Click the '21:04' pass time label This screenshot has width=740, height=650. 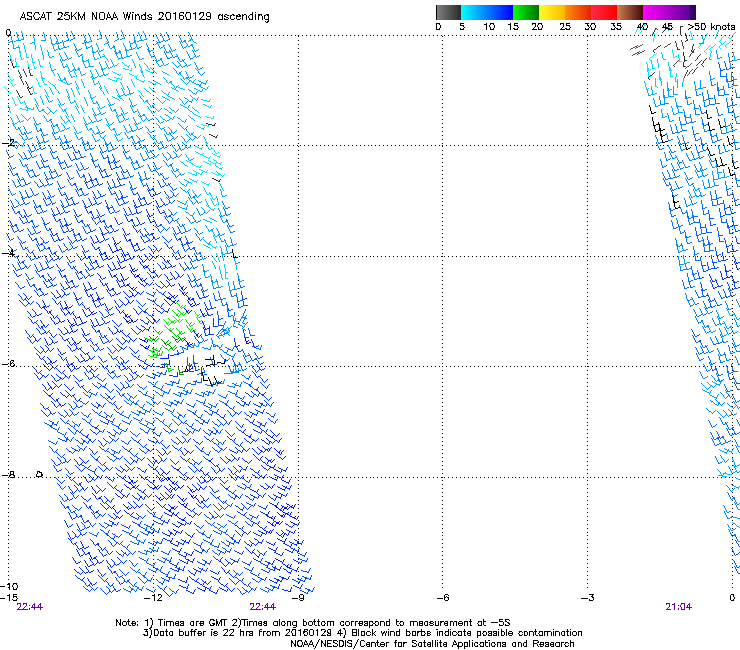[x=679, y=607]
